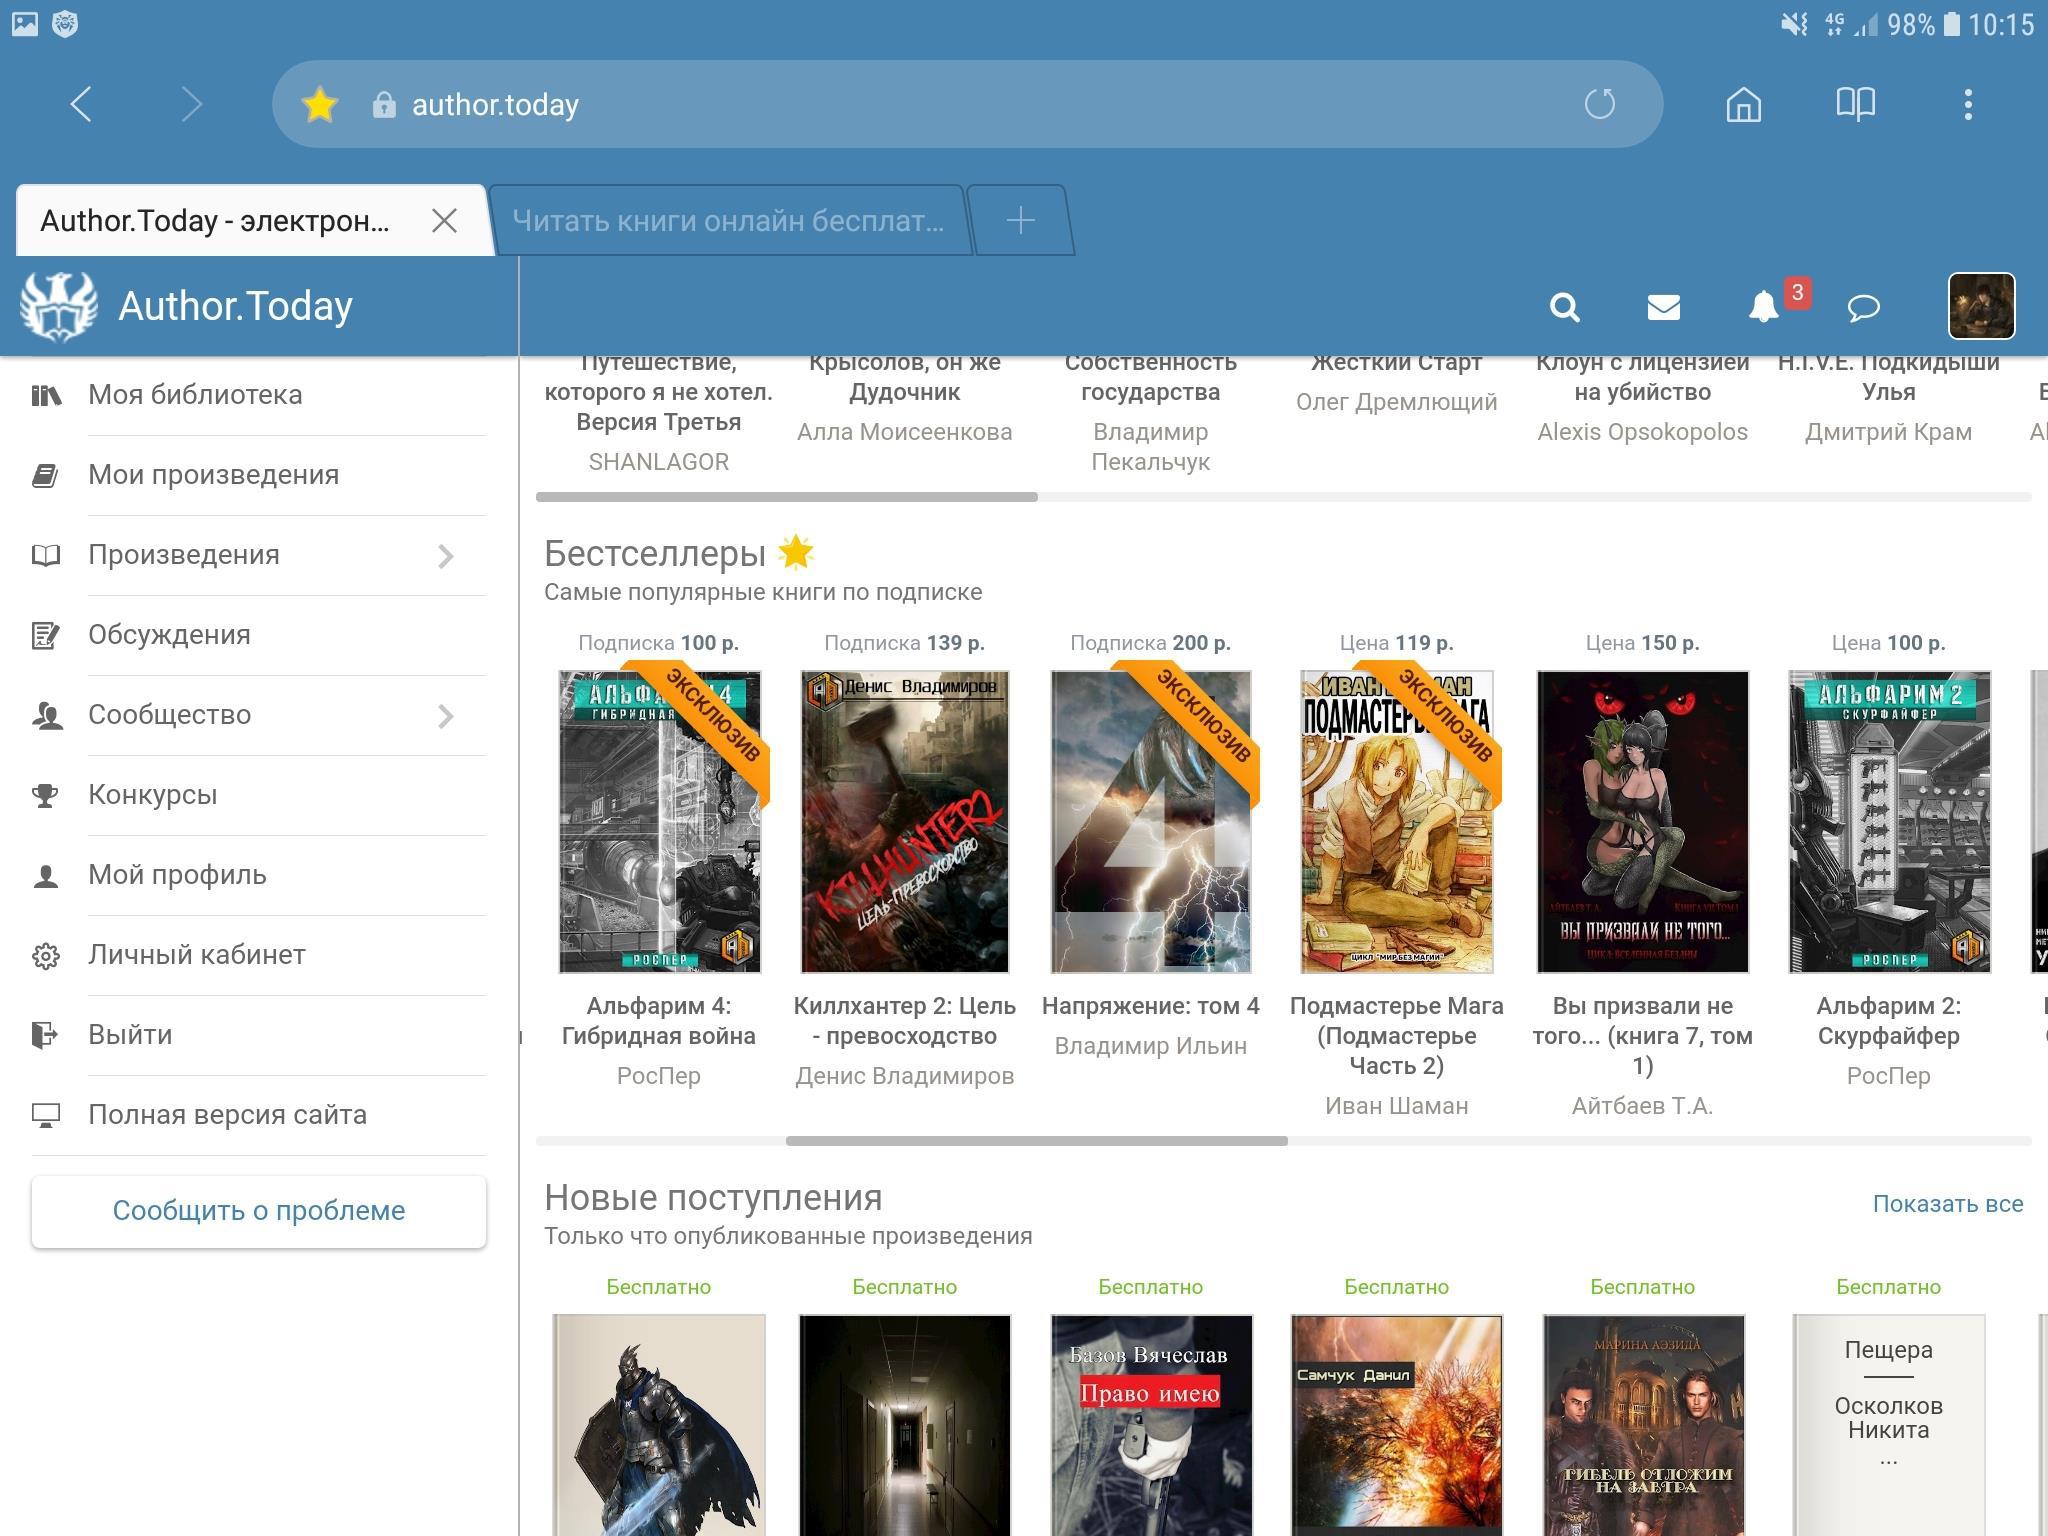Image resolution: width=2048 pixels, height=1536 pixels.
Task: Open the Напряжение: том 4 book cover
Action: pyautogui.click(x=1150, y=821)
